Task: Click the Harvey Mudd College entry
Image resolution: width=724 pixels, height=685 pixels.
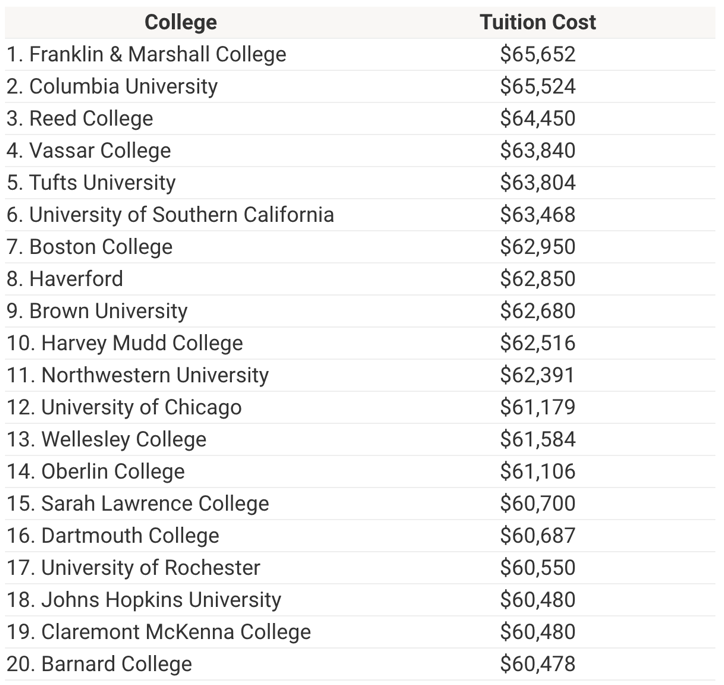Action: point(124,343)
